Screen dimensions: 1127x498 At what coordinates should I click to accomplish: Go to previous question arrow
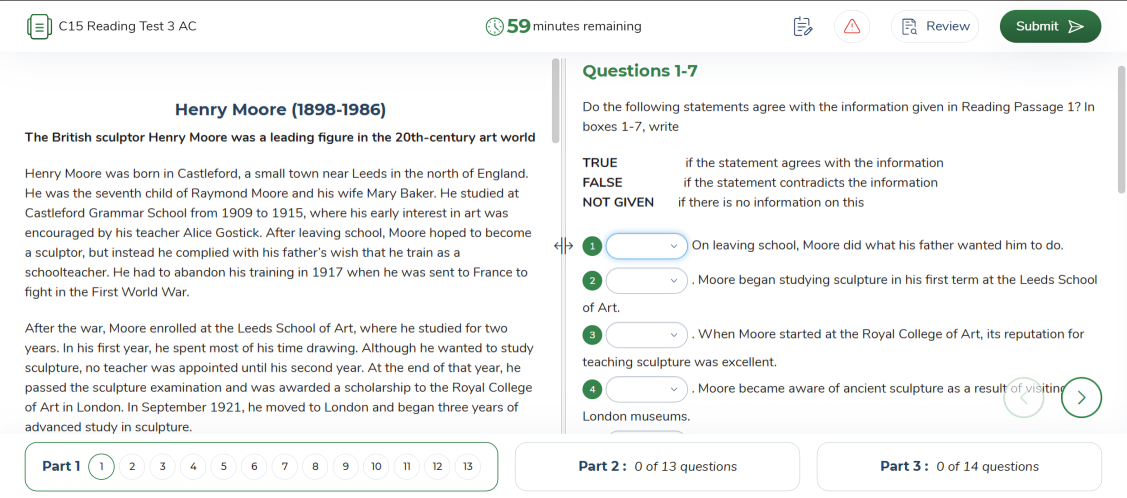(1024, 397)
